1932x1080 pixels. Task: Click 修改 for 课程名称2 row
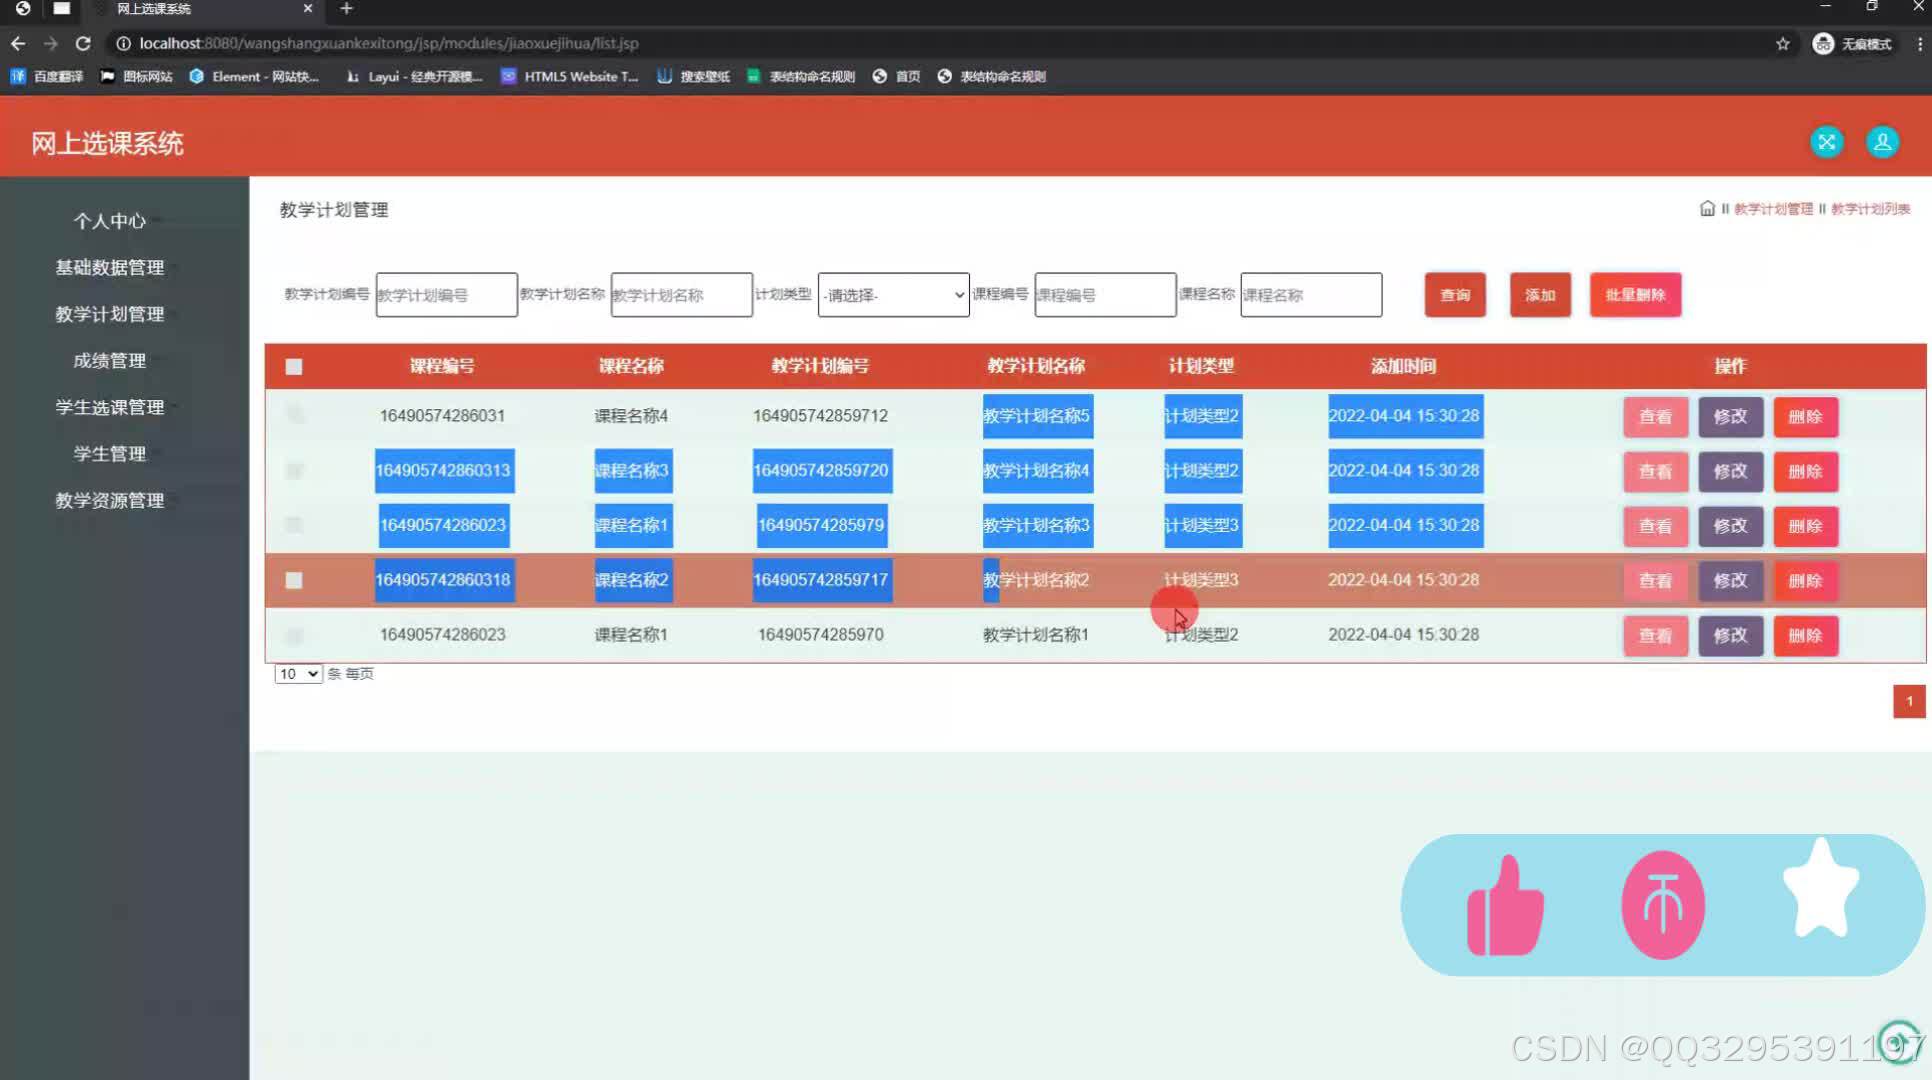1730,580
